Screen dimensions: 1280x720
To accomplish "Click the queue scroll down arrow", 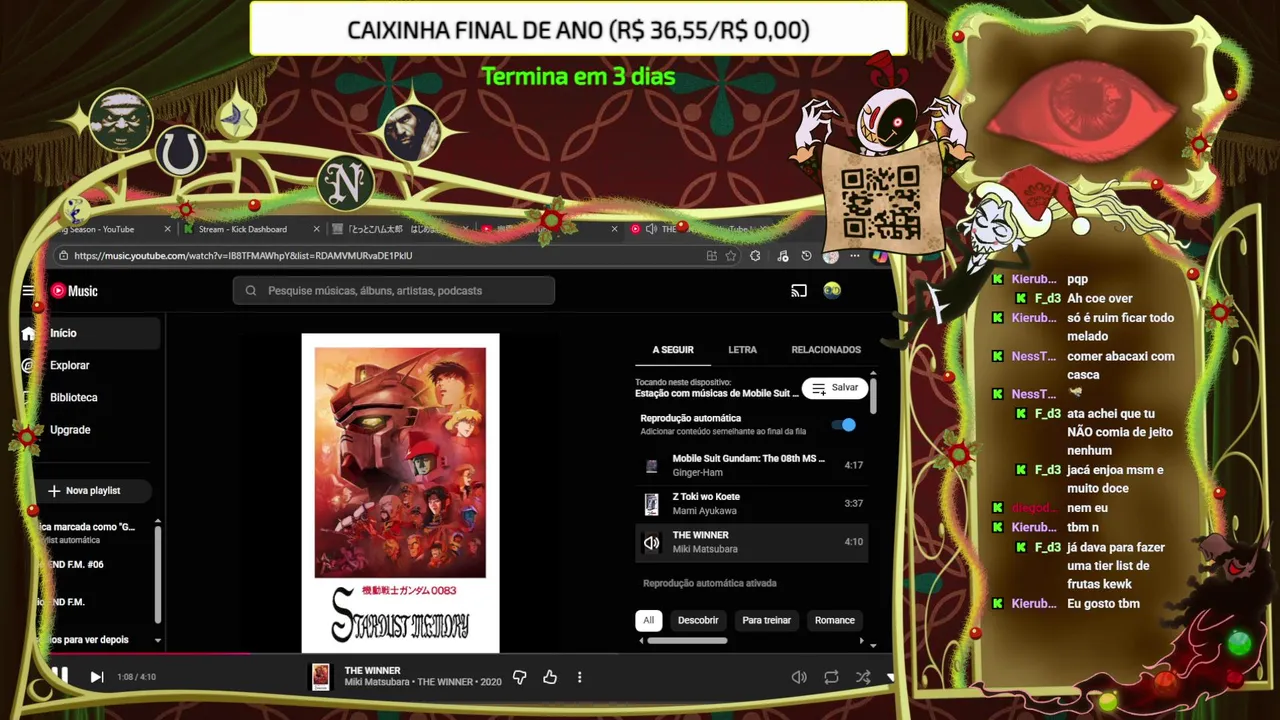I will tap(874, 645).
